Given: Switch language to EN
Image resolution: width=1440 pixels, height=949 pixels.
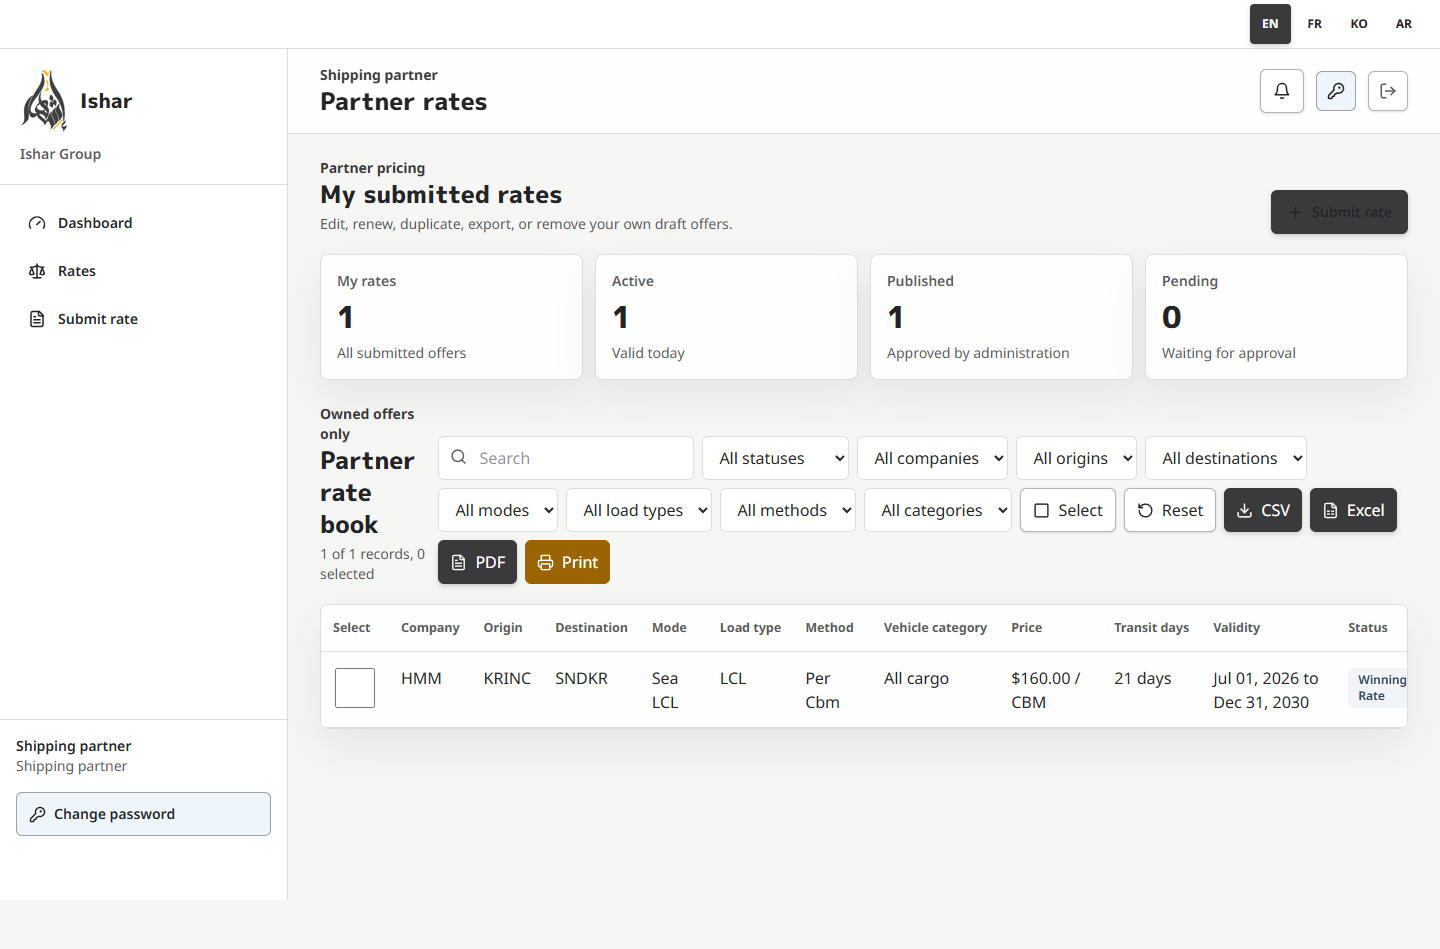Looking at the screenshot, I should pyautogui.click(x=1270, y=24).
